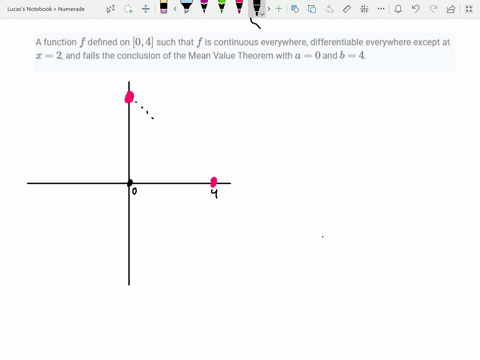Open the Share icon
Screen dimensions: 480x360
[451, 9]
